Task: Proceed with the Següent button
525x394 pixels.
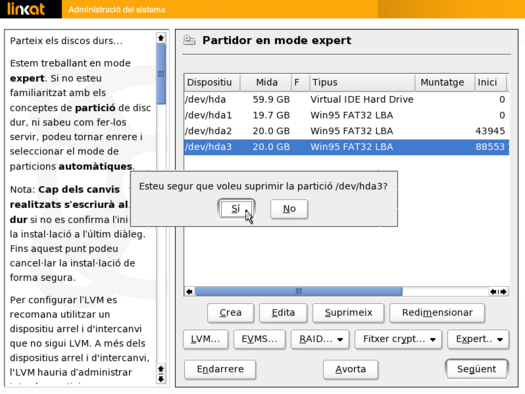Action: [x=476, y=369]
